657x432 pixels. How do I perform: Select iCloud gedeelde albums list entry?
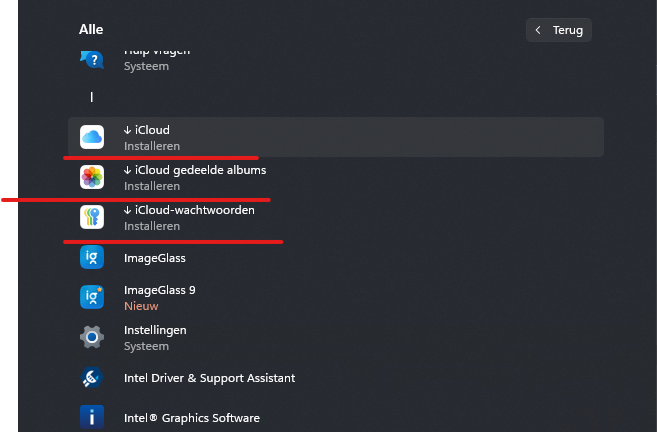tap(336, 177)
